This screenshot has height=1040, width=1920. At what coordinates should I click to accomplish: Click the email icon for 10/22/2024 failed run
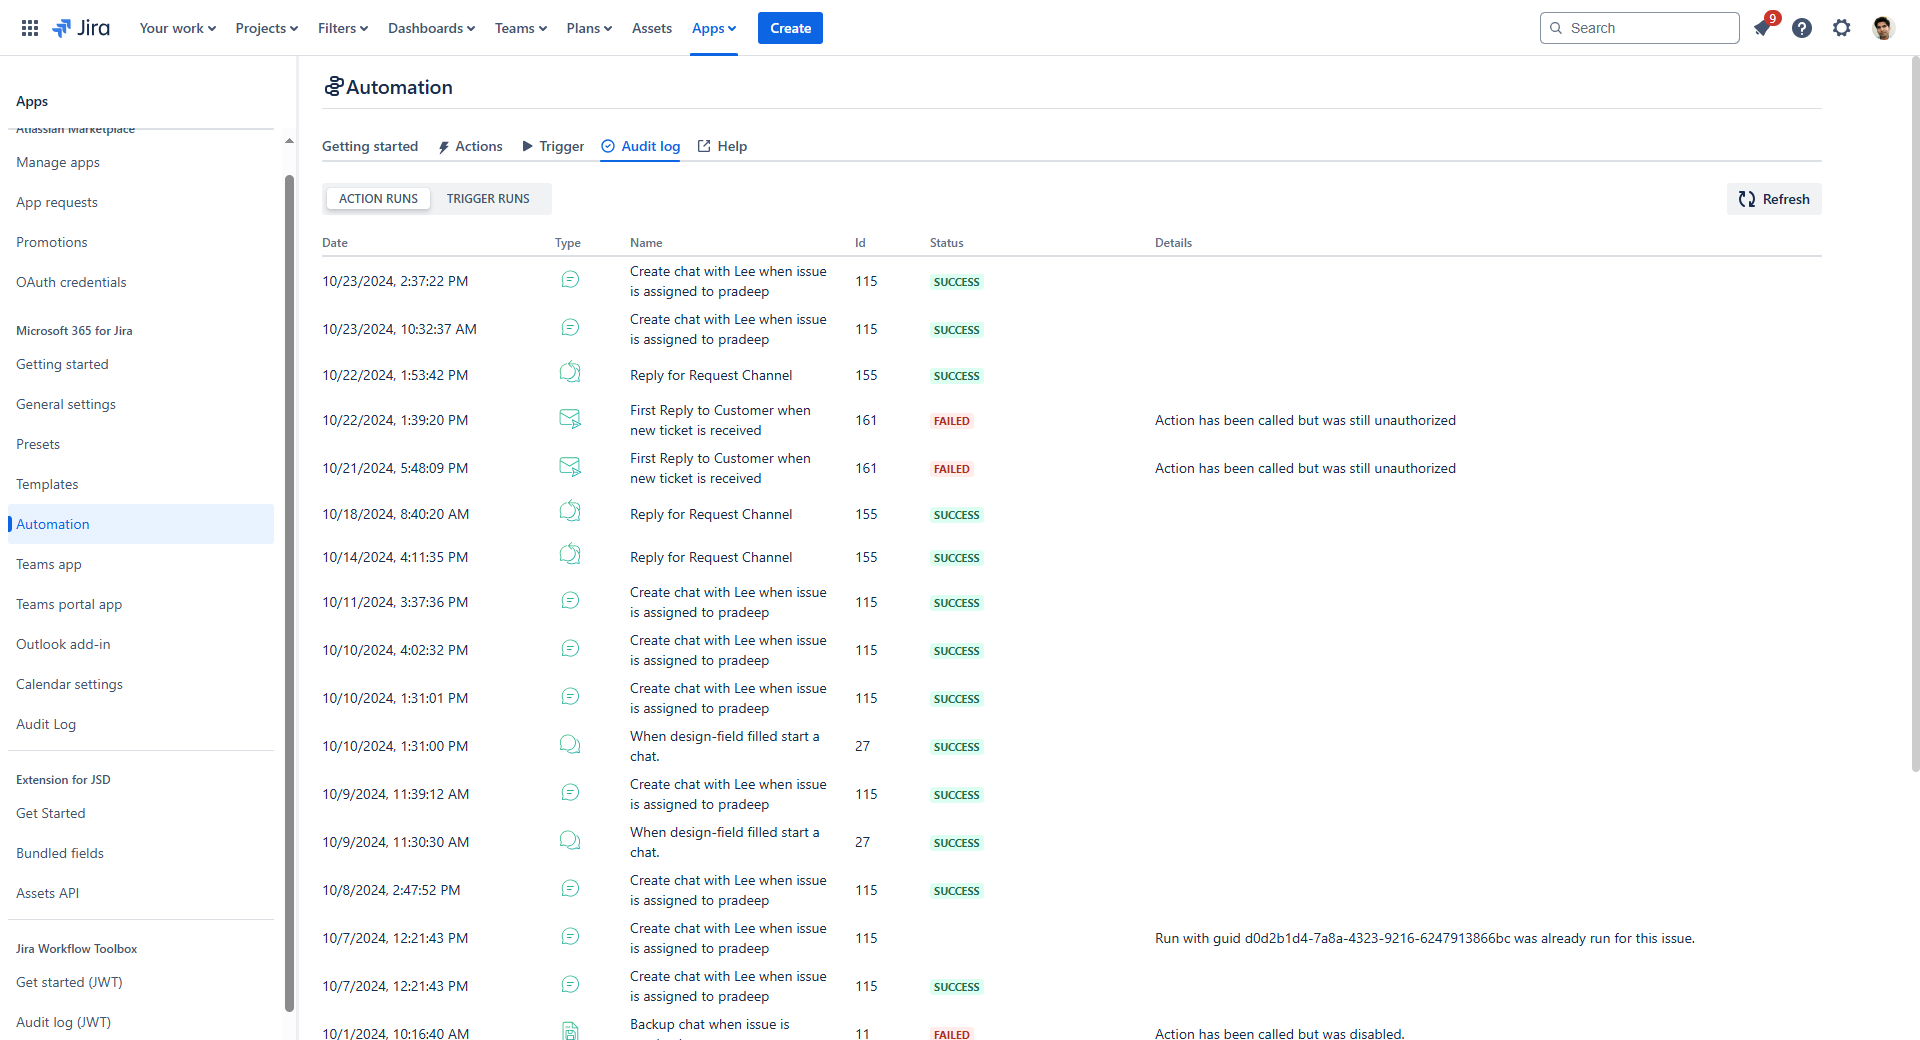(x=570, y=419)
